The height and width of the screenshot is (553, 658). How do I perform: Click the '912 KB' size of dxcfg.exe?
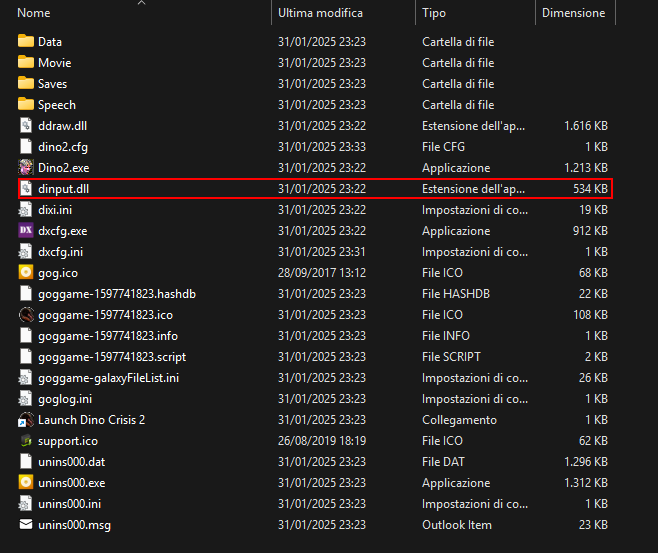pyautogui.click(x=590, y=231)
